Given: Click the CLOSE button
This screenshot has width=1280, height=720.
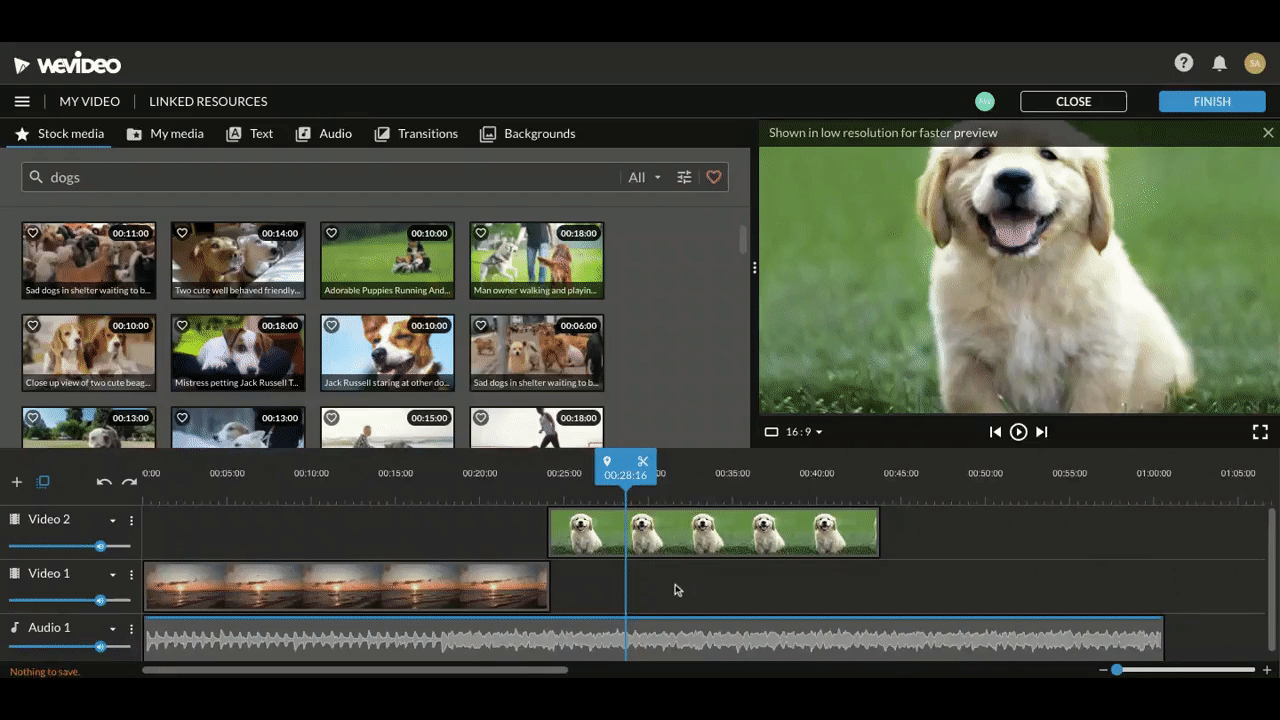Looking at the screenshot, I should point(1073,101).
